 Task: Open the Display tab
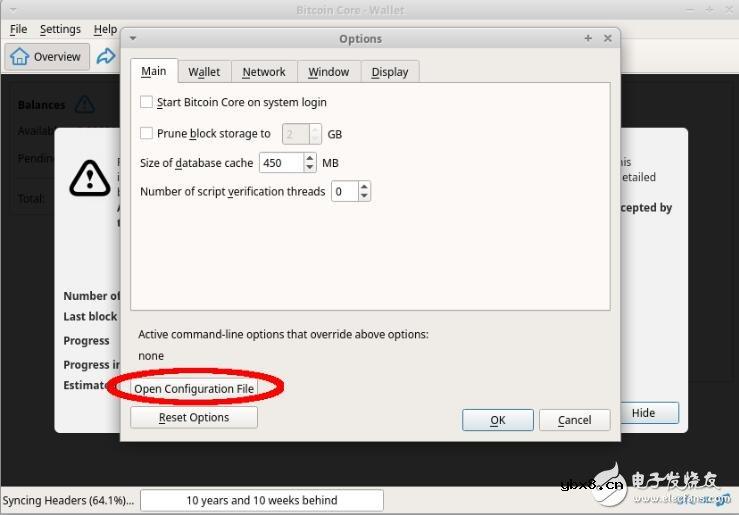pyautogui.click(x=389, y=72)
